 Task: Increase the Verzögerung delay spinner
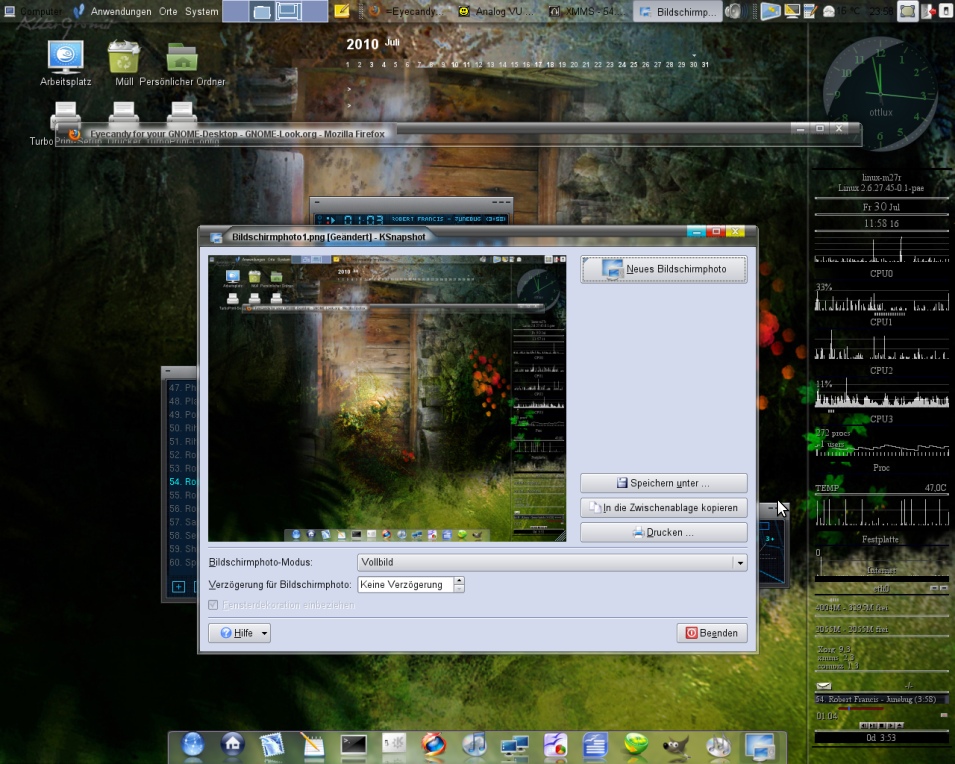459,581
